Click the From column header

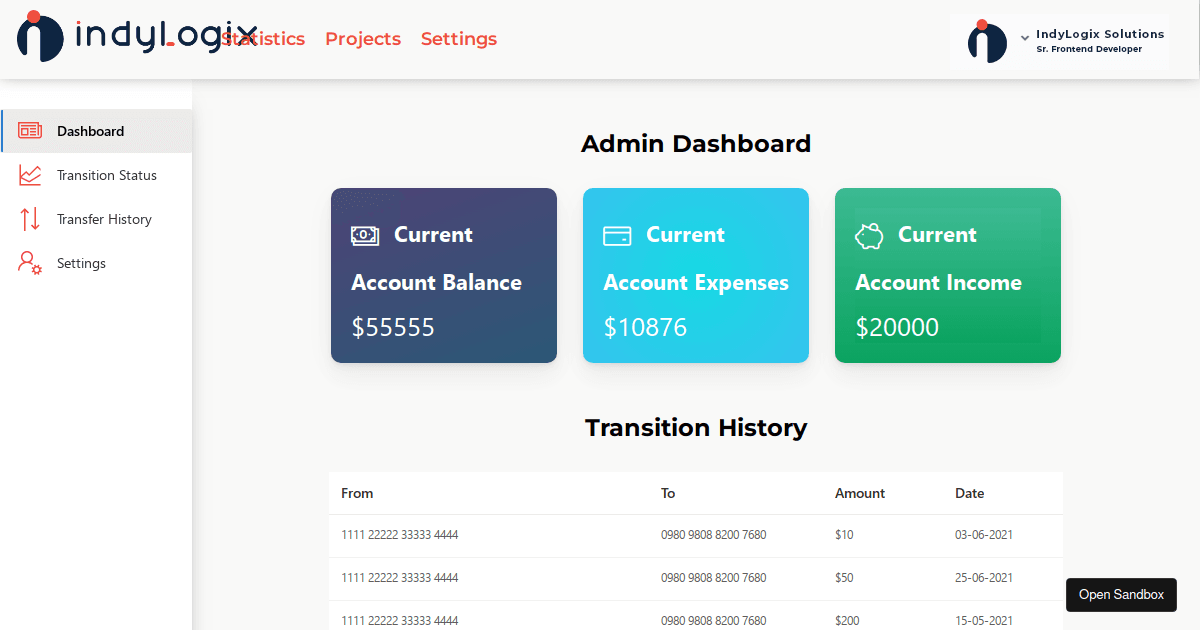(357, 493)
